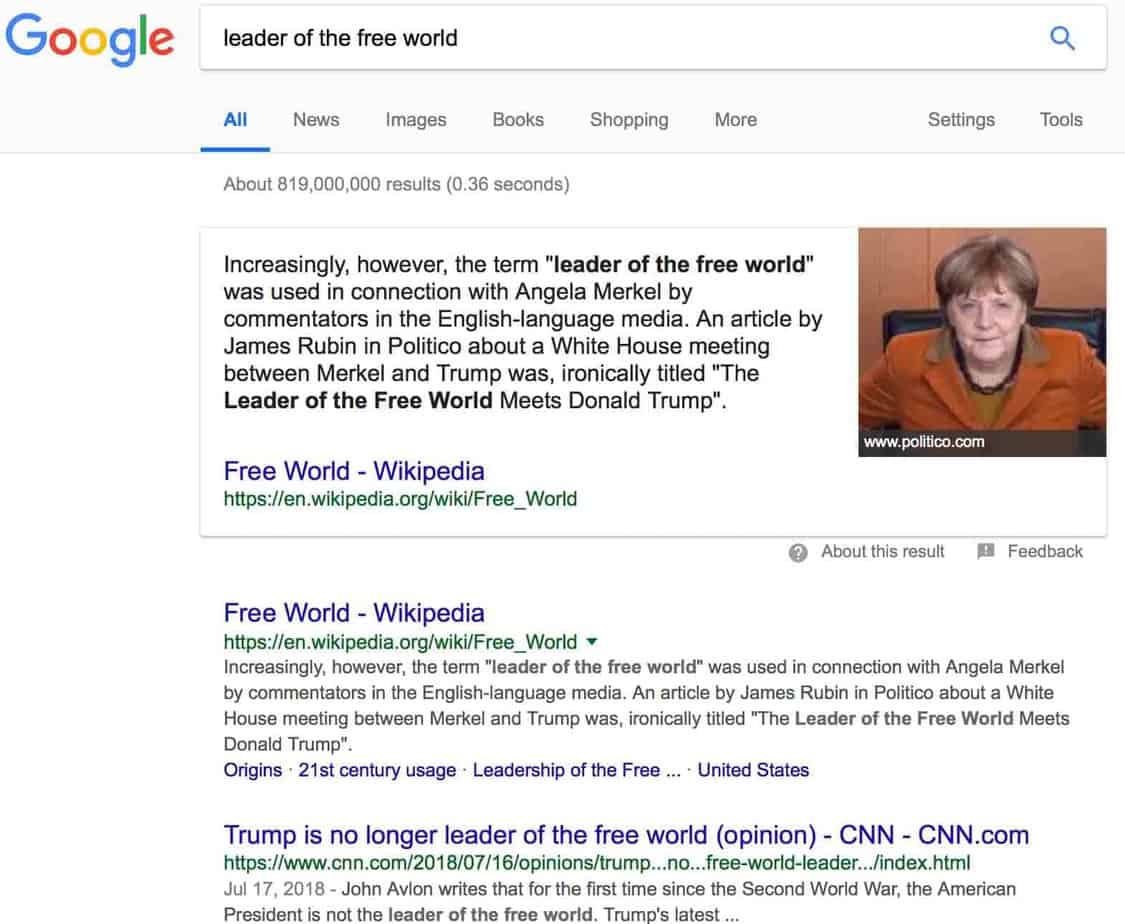The image size is (1125, 924).
Task: Click the 'About this result' link
Action: [882, 551]
